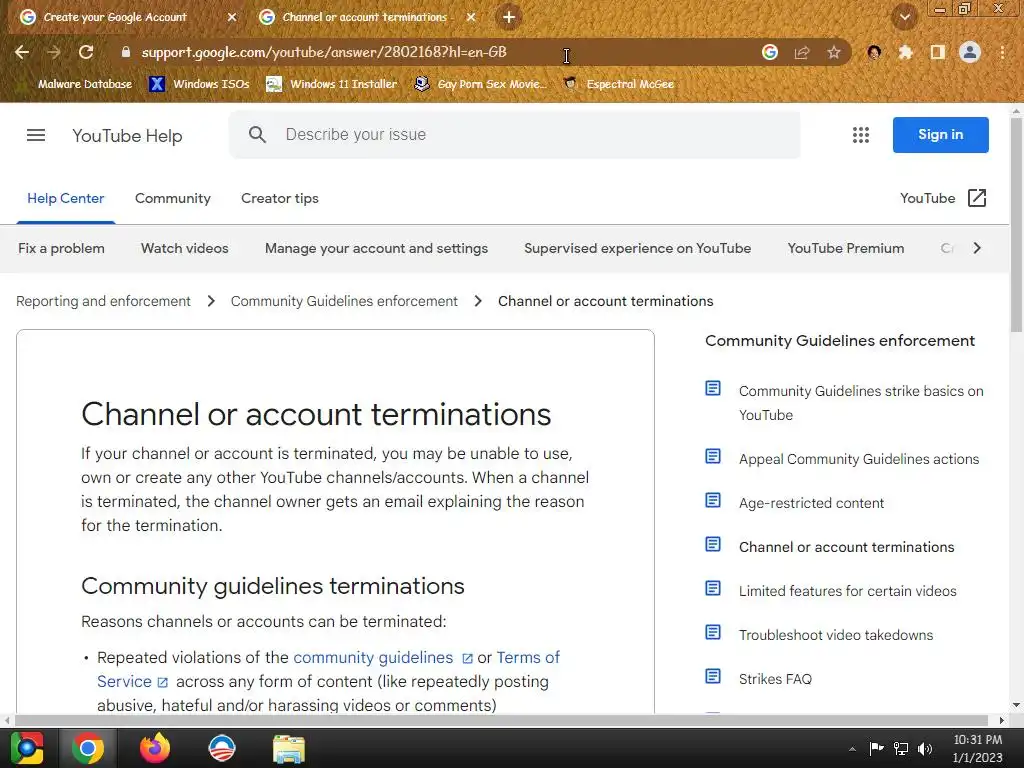The image size is (1024, 768).
Task: Open YouTube via the external link icon
Action: pyautogui.click(x=976, y=198)
